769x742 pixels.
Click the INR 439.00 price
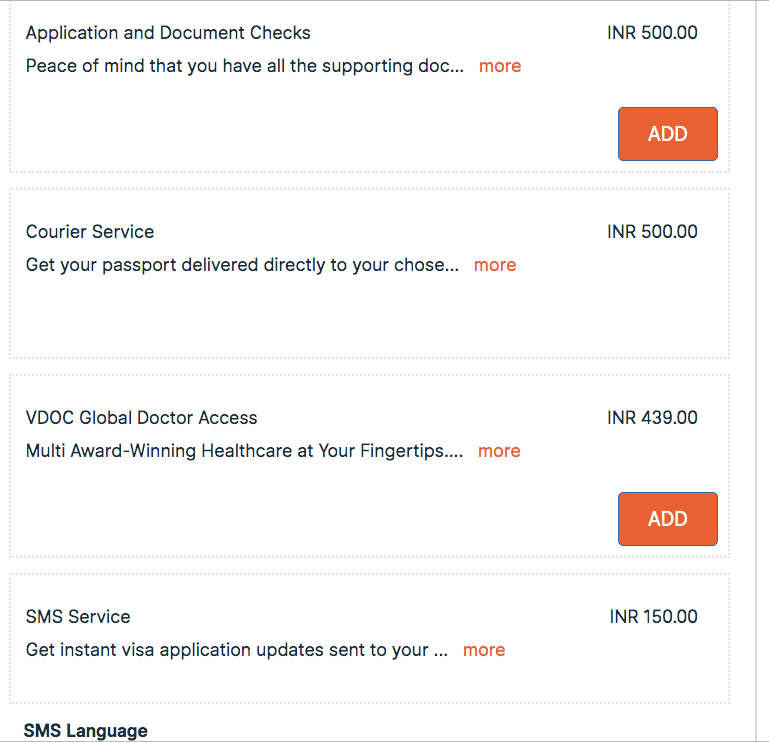(652, 418)
